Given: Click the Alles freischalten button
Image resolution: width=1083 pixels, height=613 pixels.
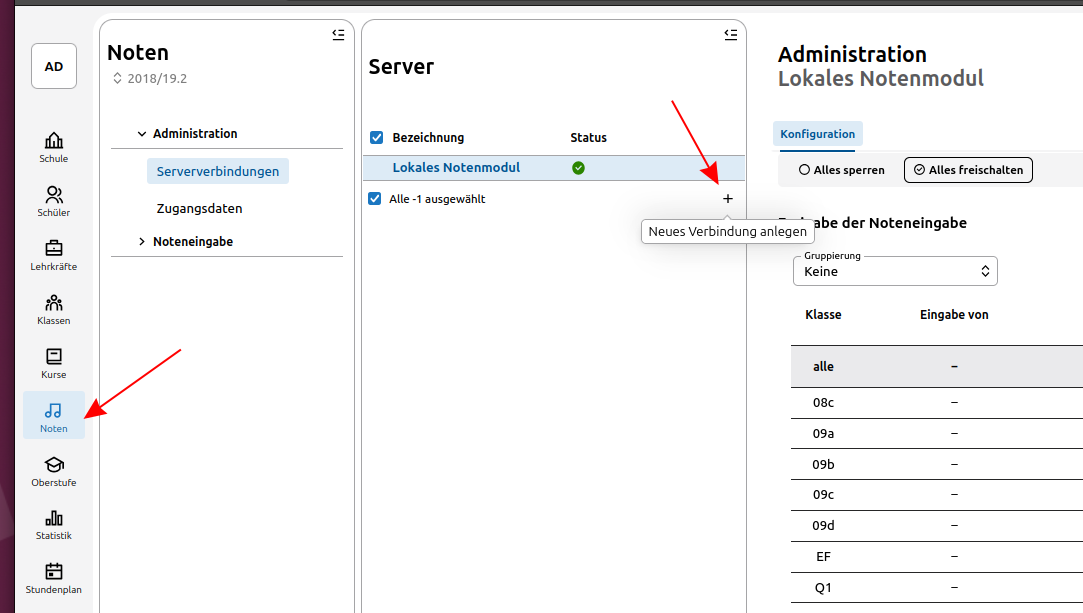Looking at the screenshot, I should (x=967, y=170).
